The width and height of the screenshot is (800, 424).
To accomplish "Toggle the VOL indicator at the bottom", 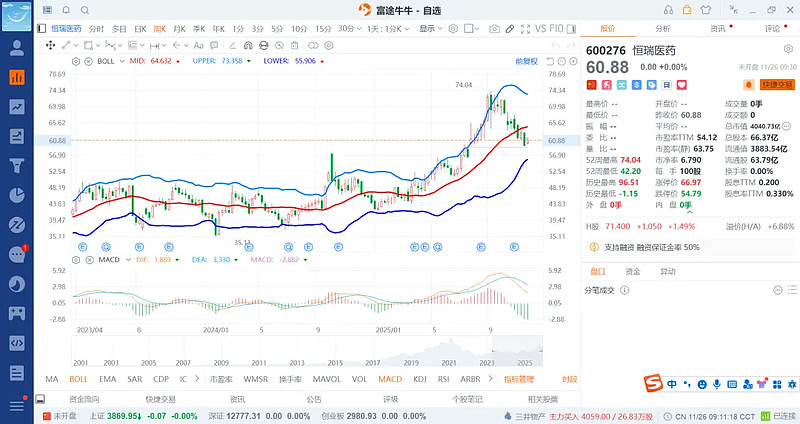I will click(x=359, y=379).
